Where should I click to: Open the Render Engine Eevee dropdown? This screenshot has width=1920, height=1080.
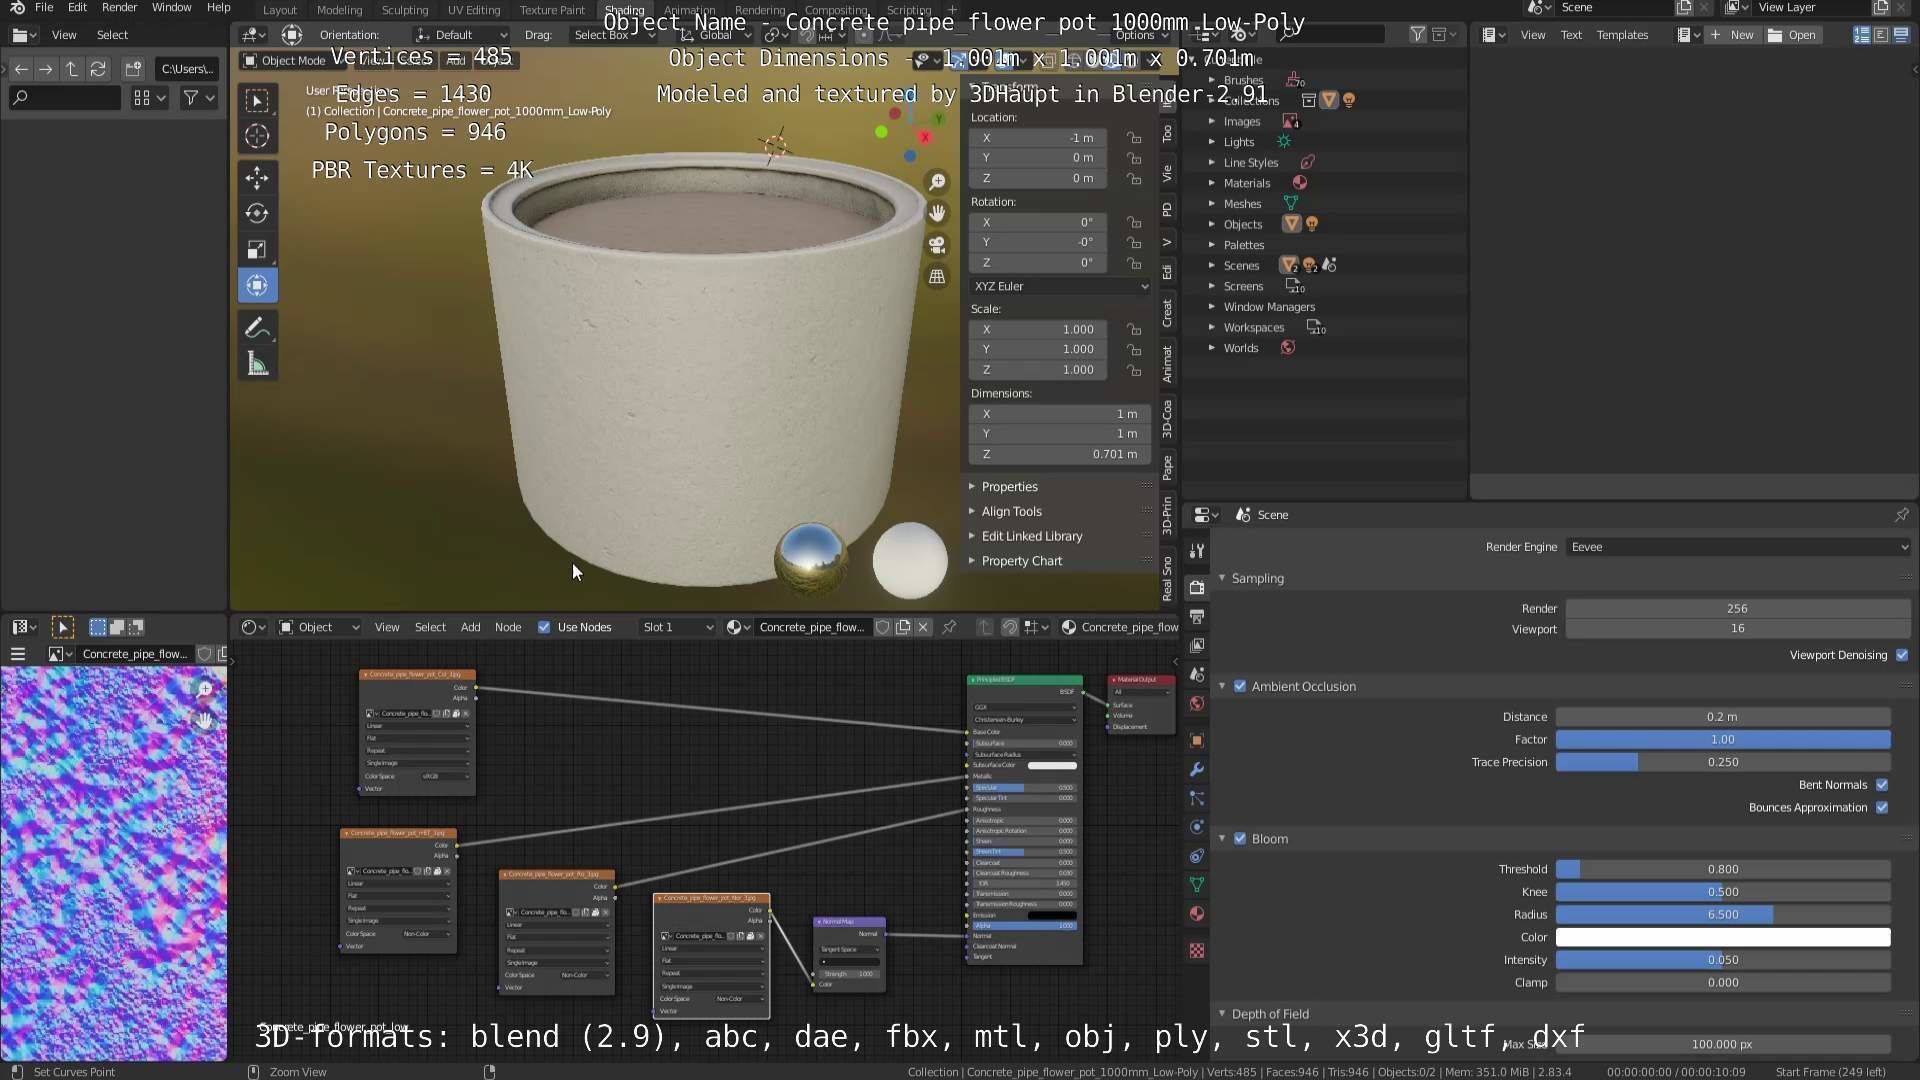(1738, 547)
